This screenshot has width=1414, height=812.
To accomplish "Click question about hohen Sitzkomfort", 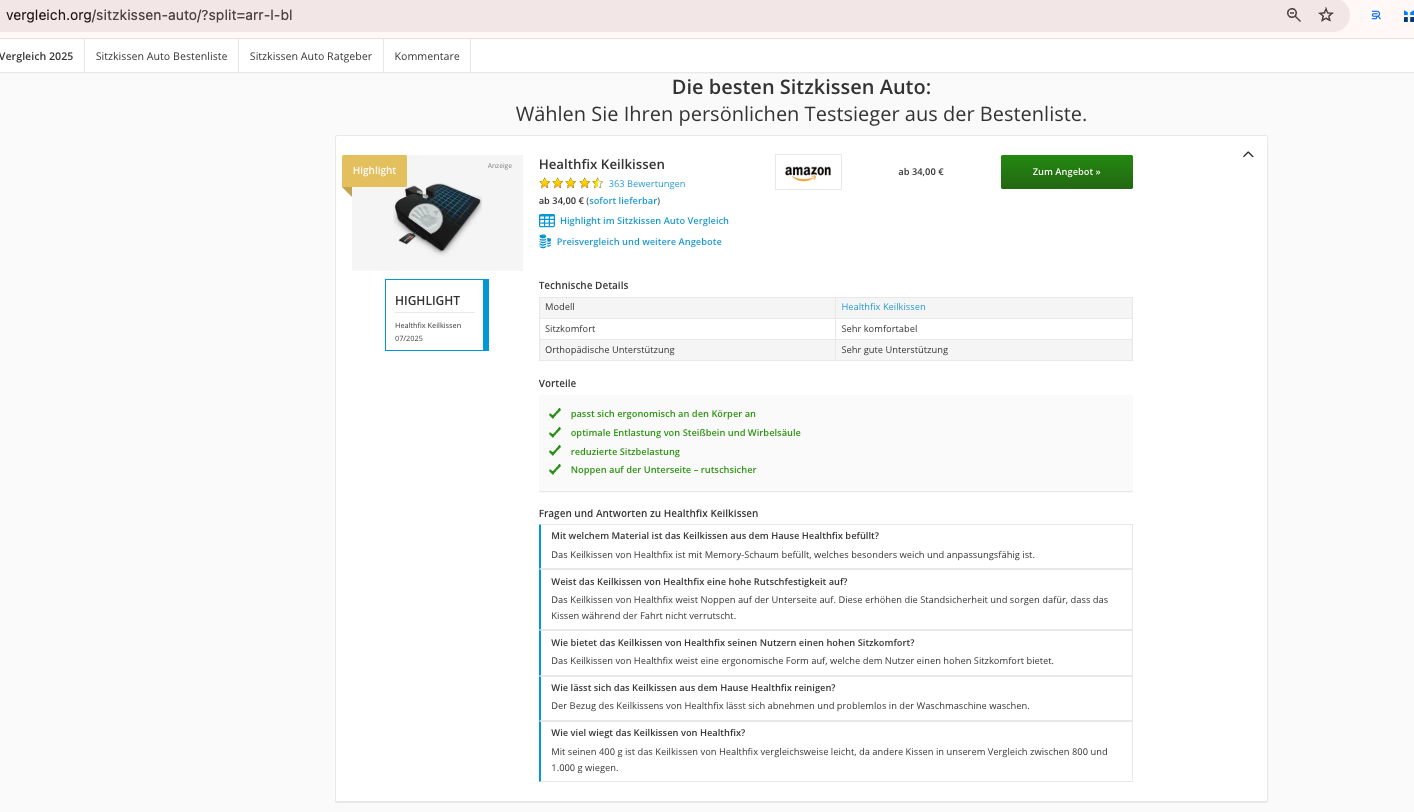I will (733, 643).
